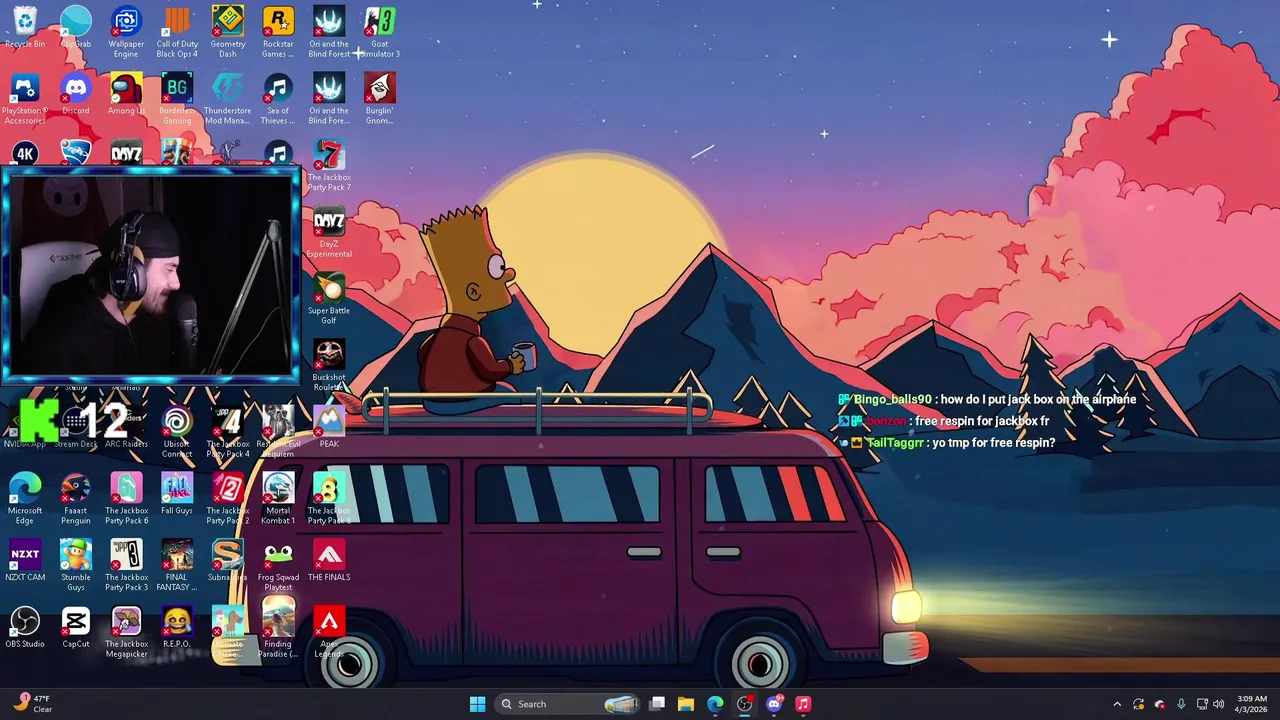Select the ClipGrab desktop shortcut
This screenshot has height=720, width=1280.
pyautogui.click(x=75, y=28)
